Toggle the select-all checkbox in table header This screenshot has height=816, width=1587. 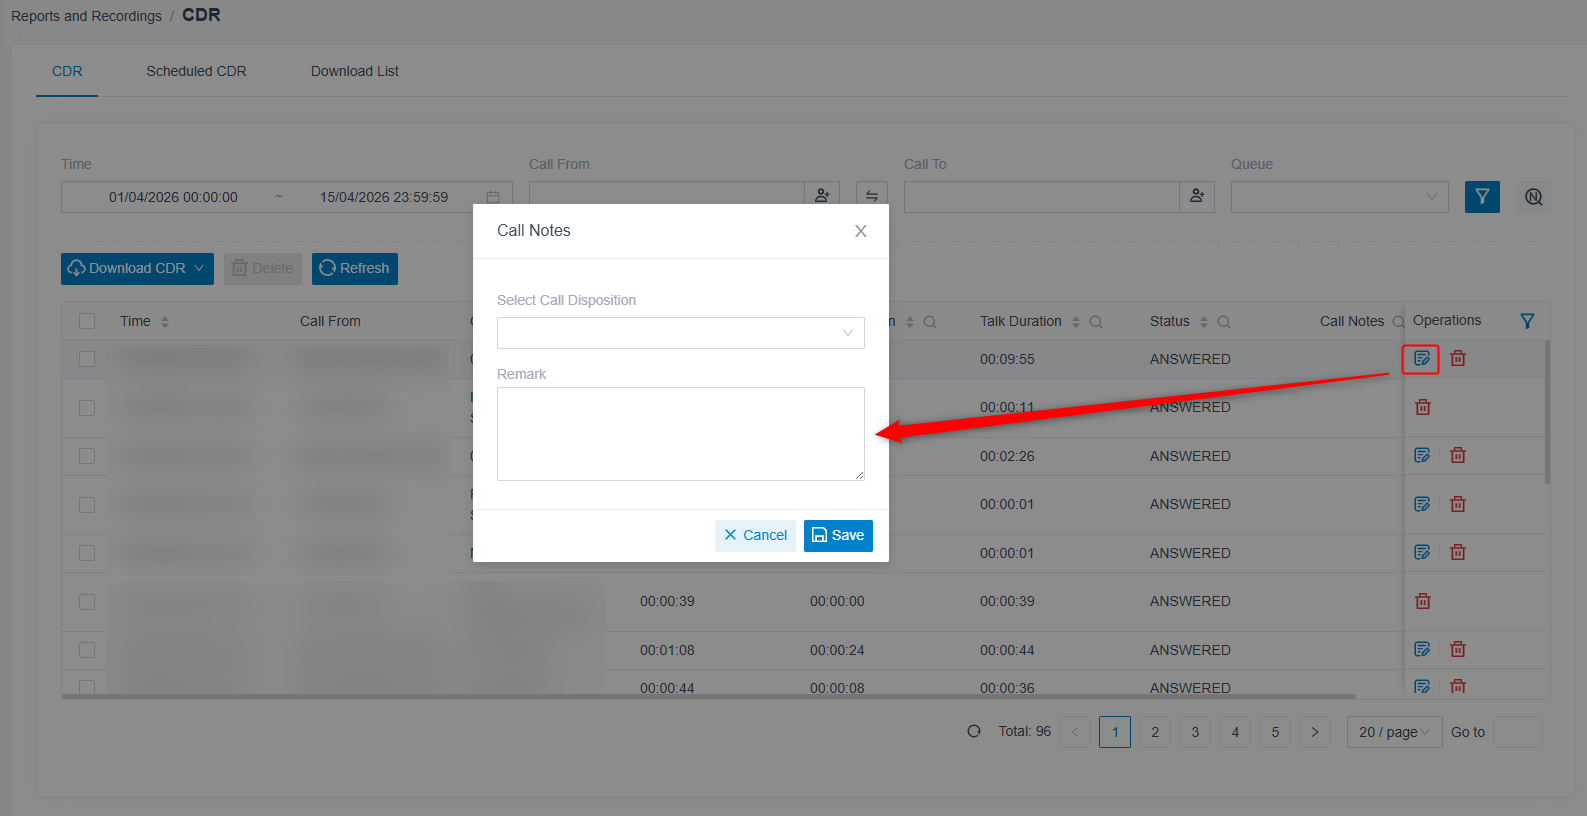tap(87, 321)
